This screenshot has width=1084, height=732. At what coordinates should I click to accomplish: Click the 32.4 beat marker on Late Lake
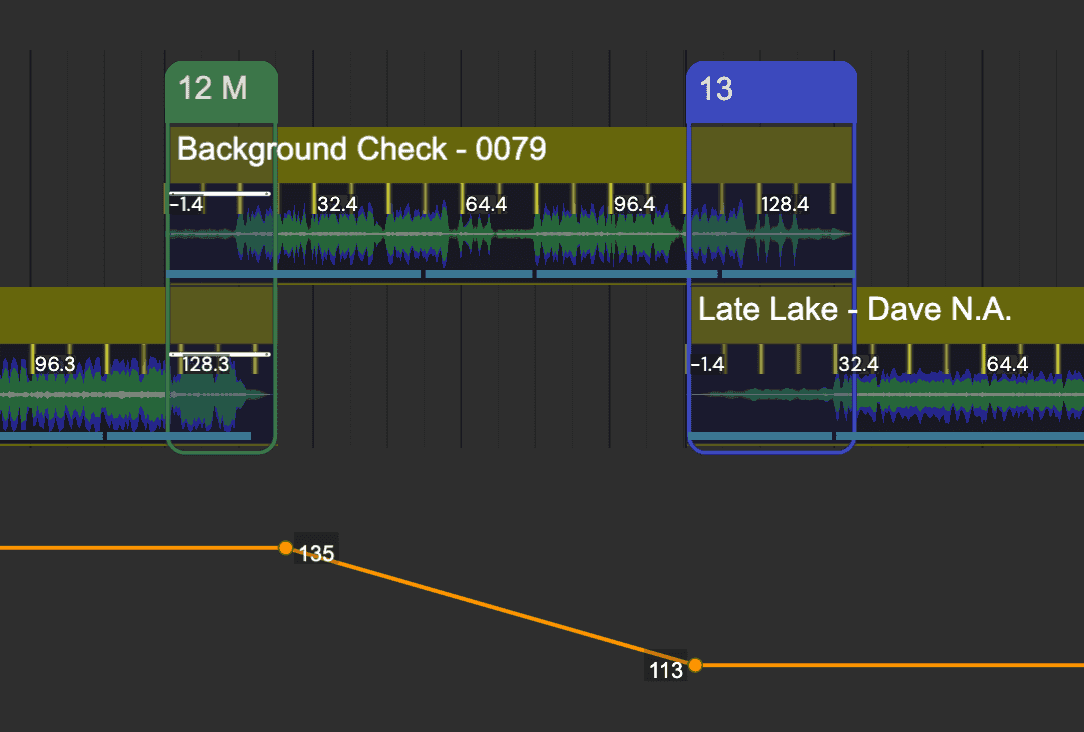(x=858, y=363)
